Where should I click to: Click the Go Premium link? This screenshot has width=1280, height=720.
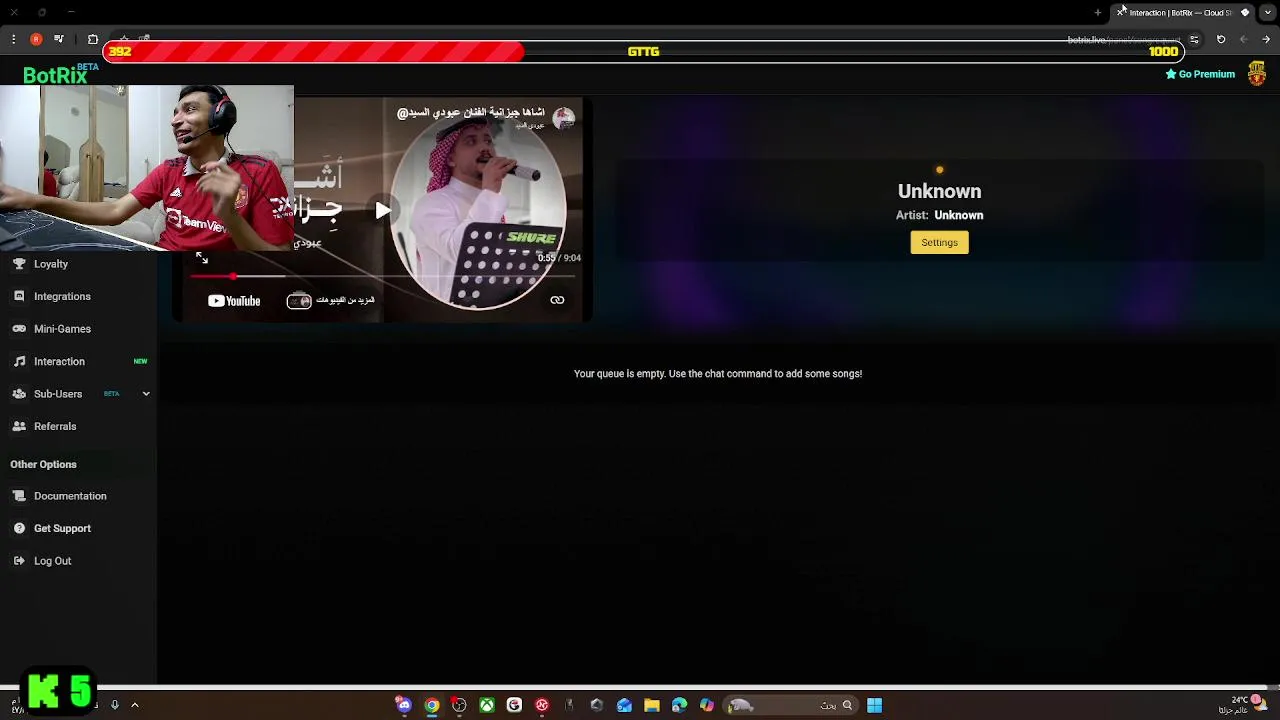click(1200, 74)
